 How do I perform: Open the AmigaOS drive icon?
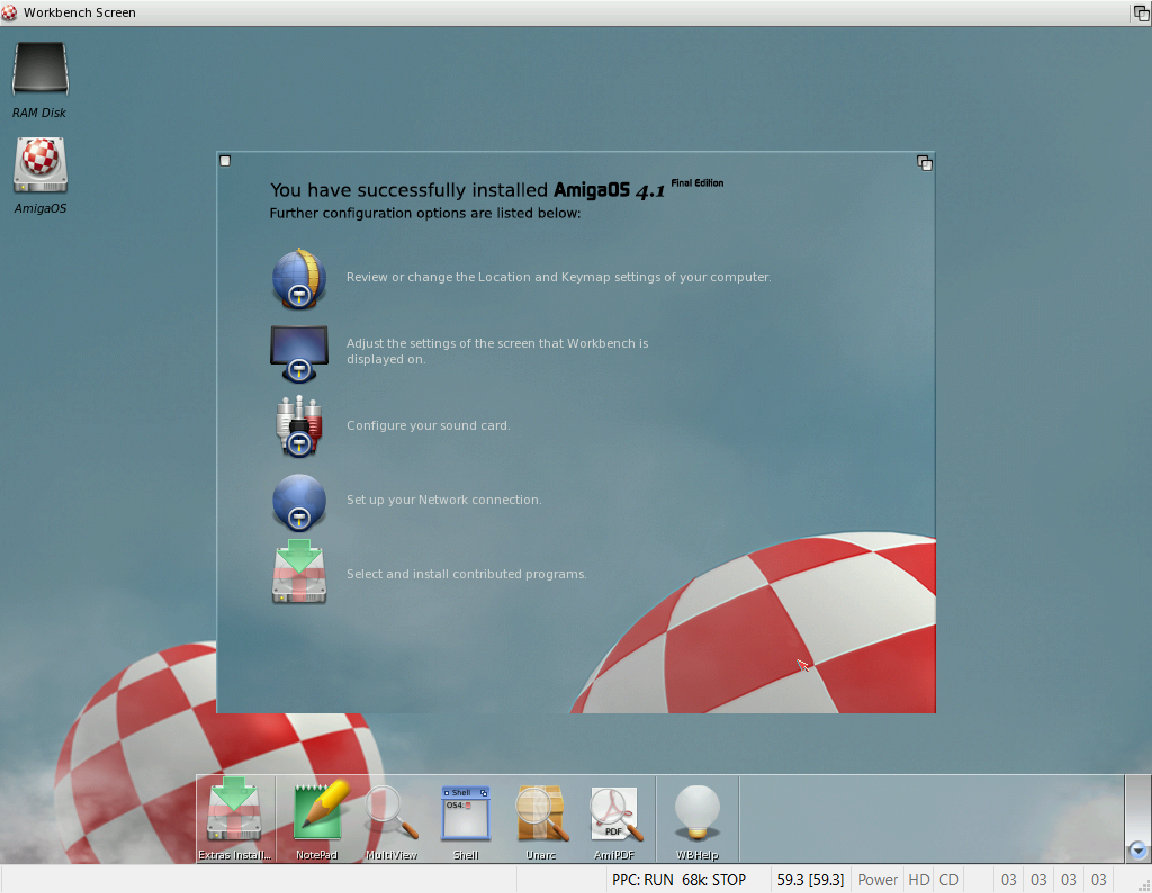[40, 165]
